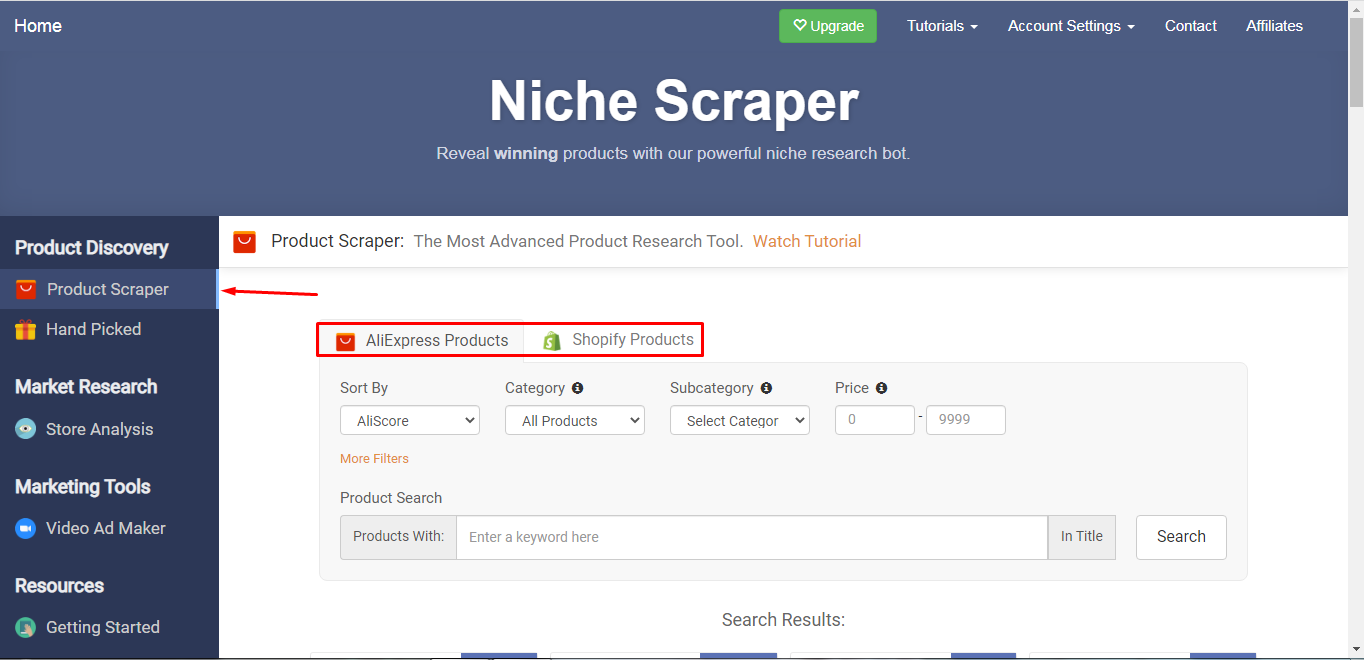The image size is (1364, 660).
Task: Open the Sort By AliScore dropdown
Action: click(410, 421)
